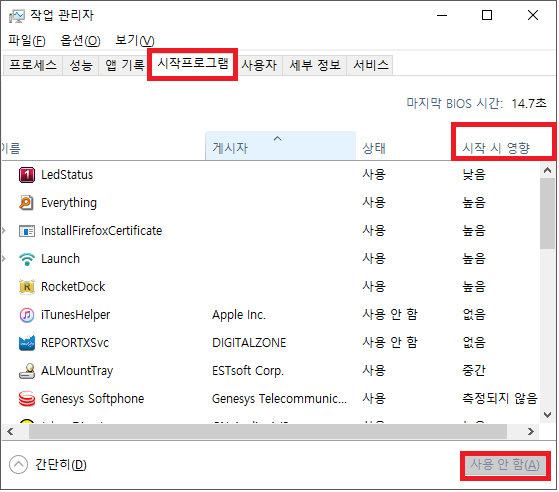Screen dimensions: 559x492
Task: Click the vertical scrollbar thumb
Action: pyautogui.click(x=548, y=214)
